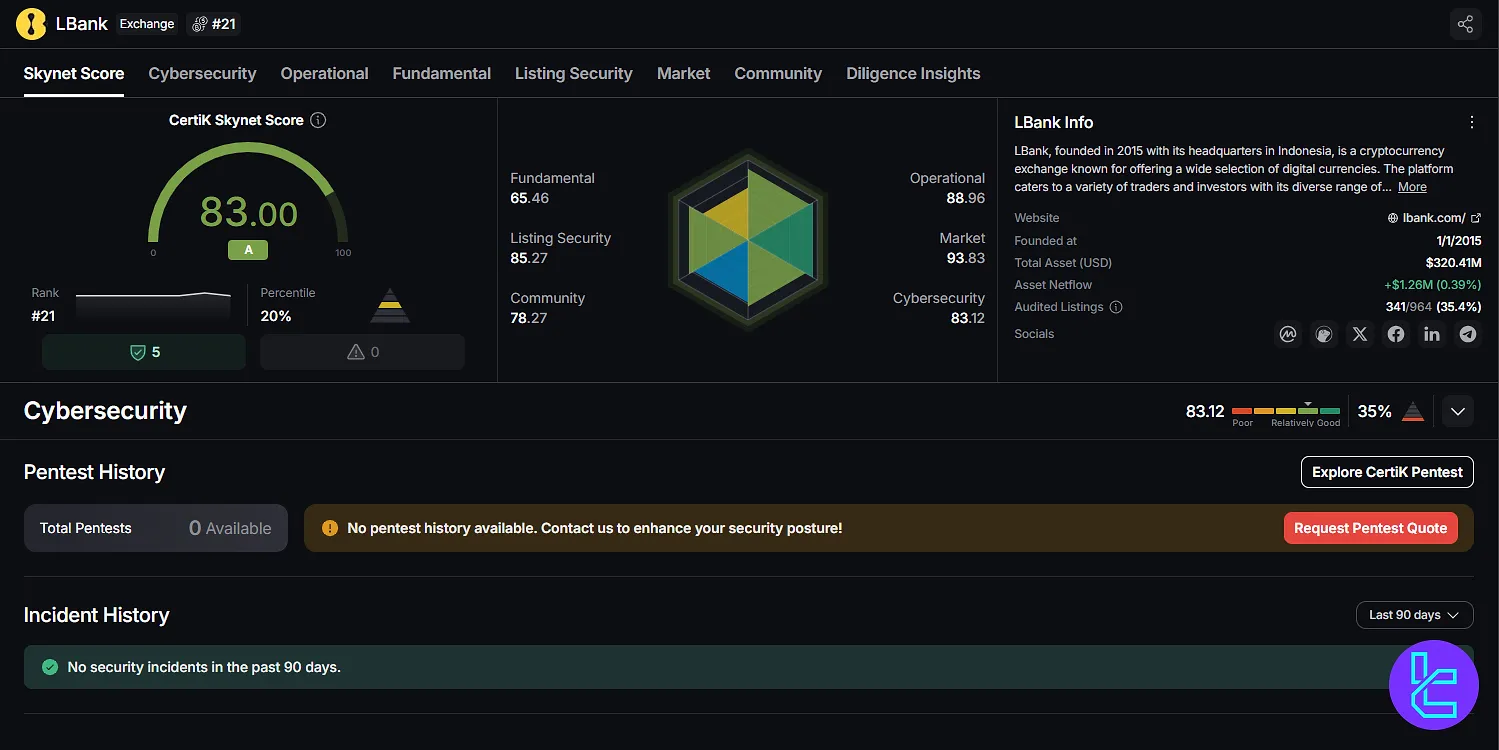Click the warning 0 alerts badge
Viewport: 1499px width, 750px height.
[x=362, y=352]
